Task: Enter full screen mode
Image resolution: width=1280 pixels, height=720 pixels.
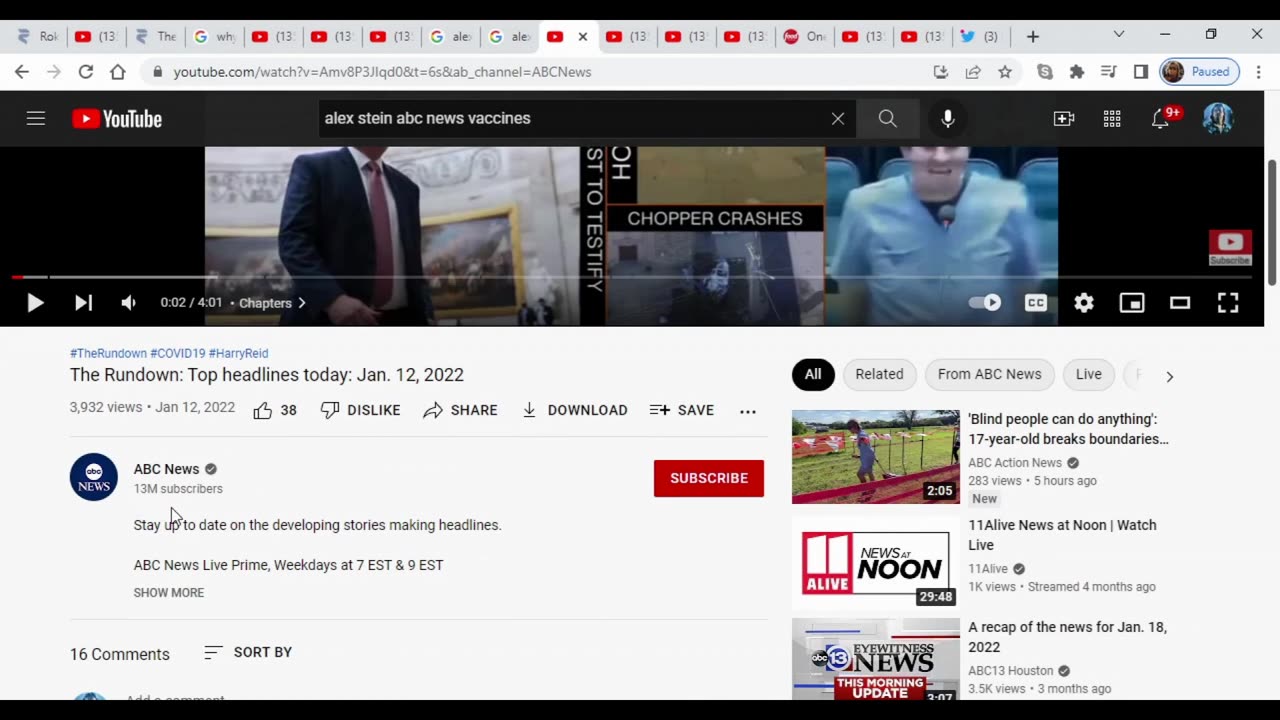Action: click(1228, 303)
